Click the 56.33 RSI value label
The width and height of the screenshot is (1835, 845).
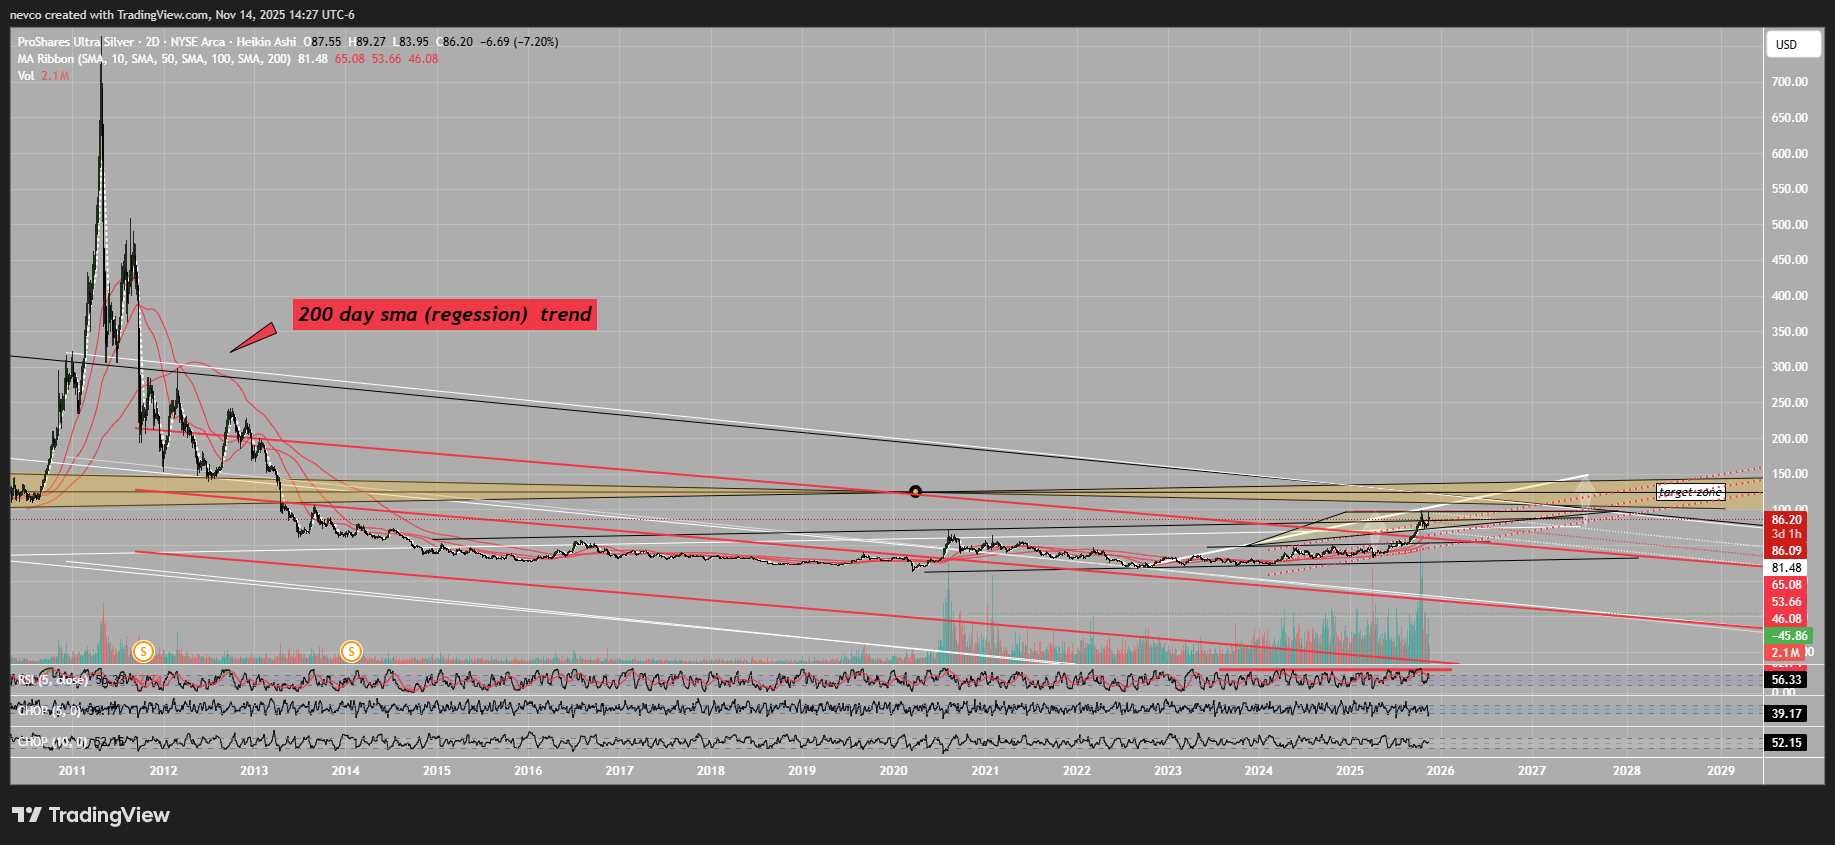(x=1787, y=680)
